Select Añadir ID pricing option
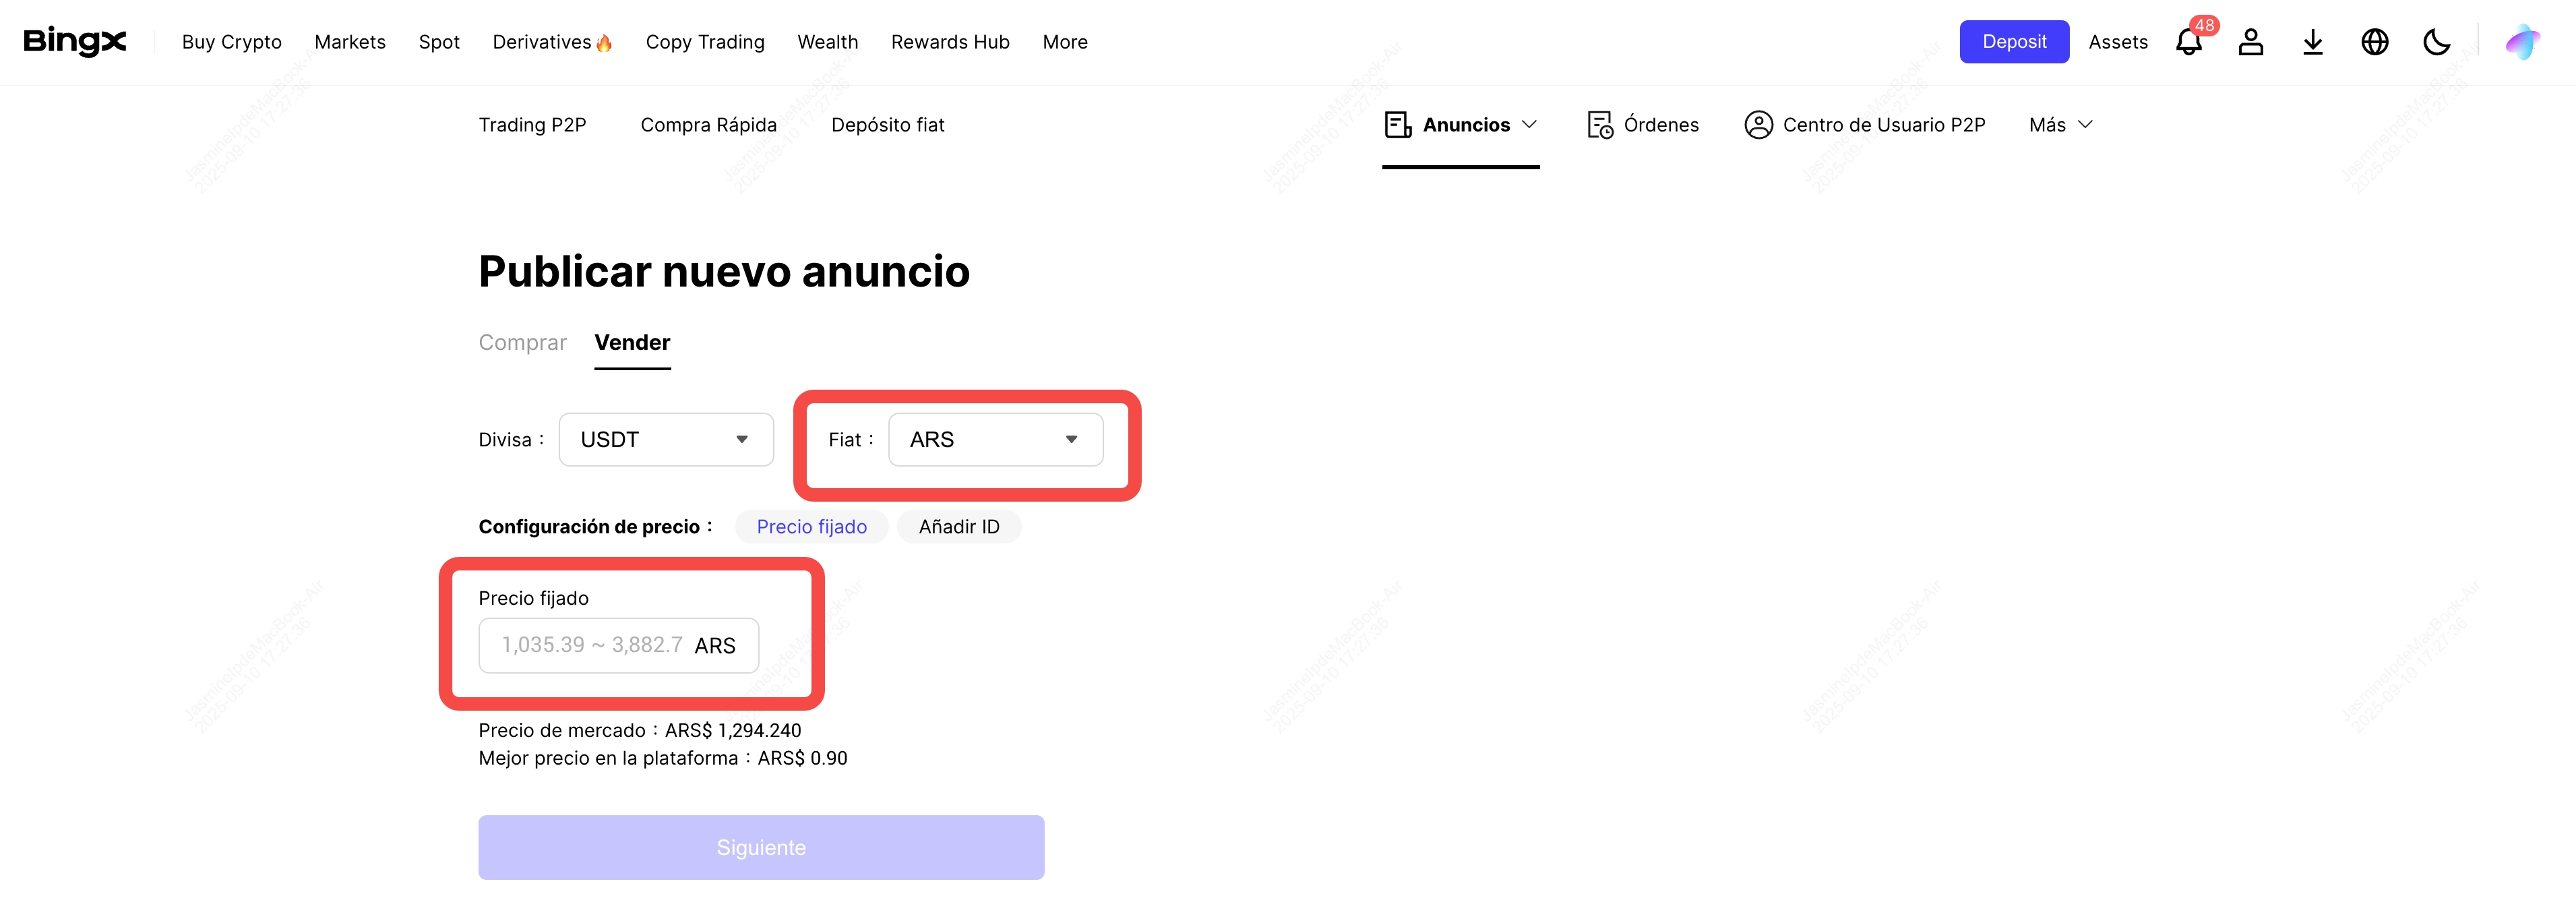This screenshot has width=2576, height=917. coord(958,527)
